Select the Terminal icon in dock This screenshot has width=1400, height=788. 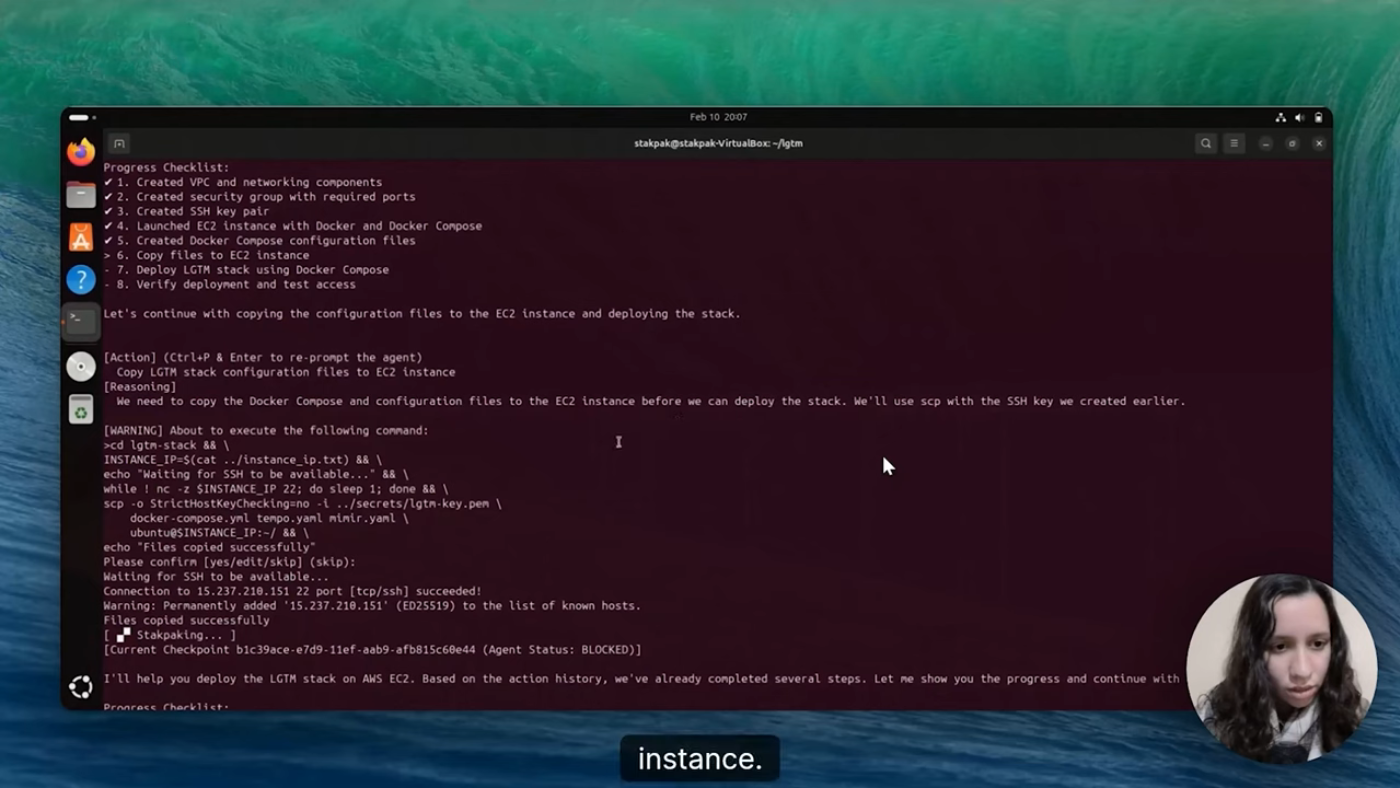81,321
